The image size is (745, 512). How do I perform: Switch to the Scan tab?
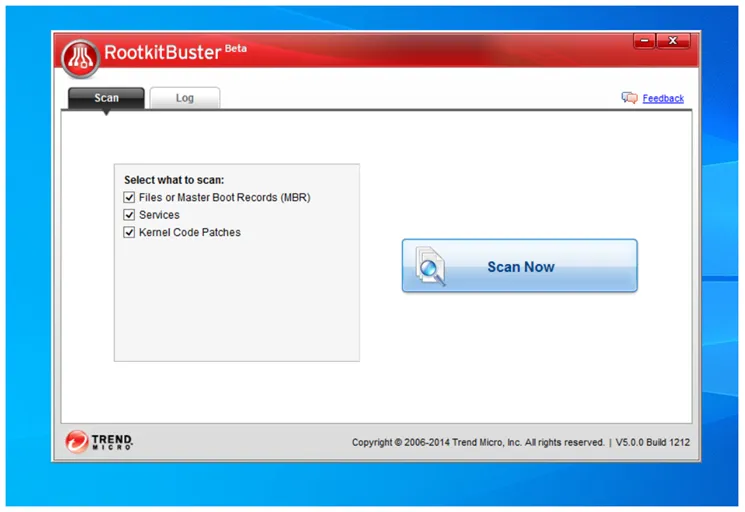[x=106, y=98]
